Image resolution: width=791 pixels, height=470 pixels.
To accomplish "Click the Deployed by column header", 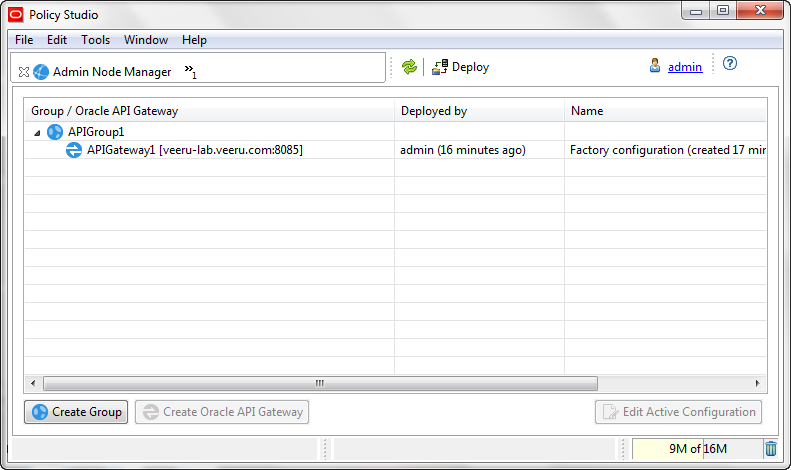I will point(479,111).
